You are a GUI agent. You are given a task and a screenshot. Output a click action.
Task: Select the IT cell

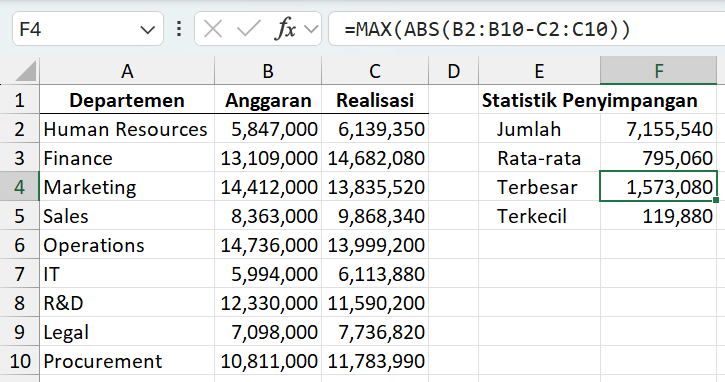pyautogui.click(x=127, y=274)
